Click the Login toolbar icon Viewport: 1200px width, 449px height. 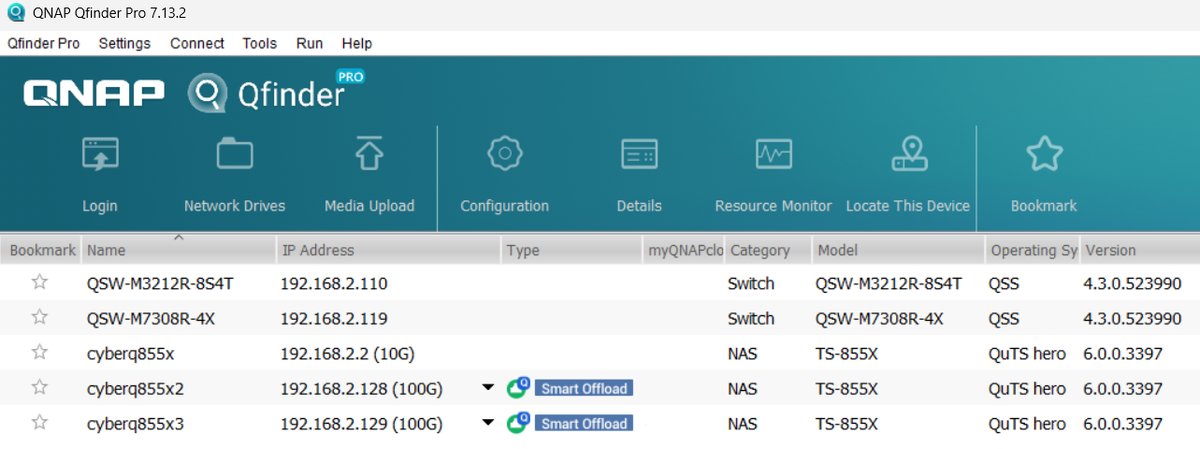coord(100,156)
